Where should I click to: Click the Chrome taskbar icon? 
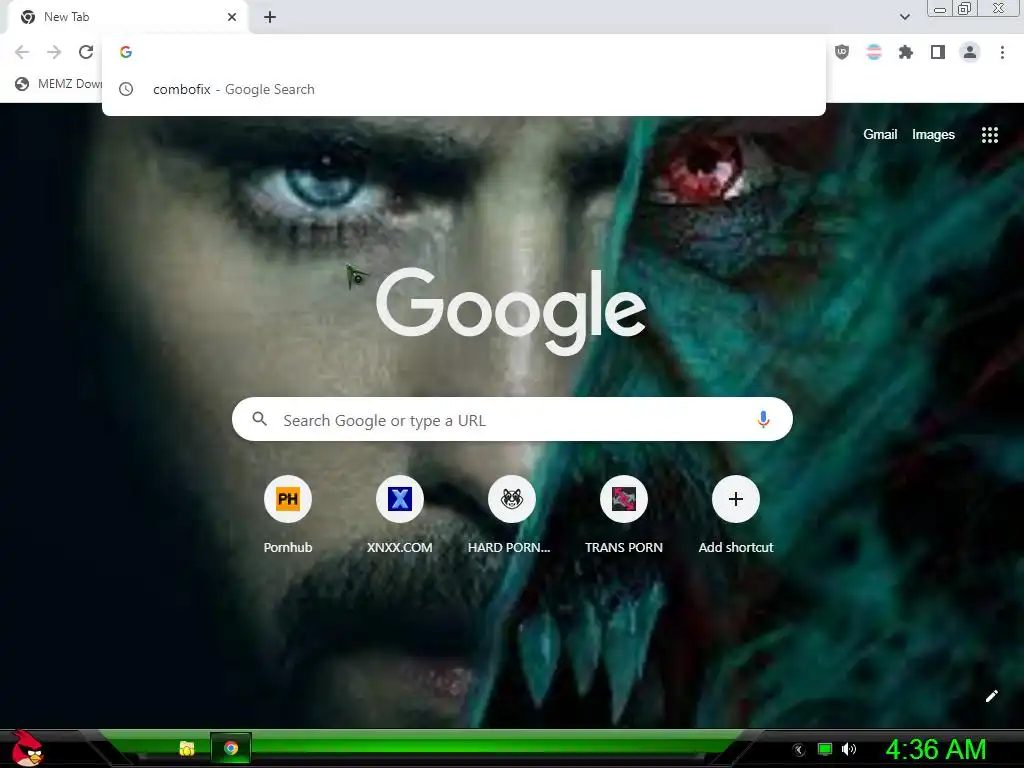click(x=231, y=748)
